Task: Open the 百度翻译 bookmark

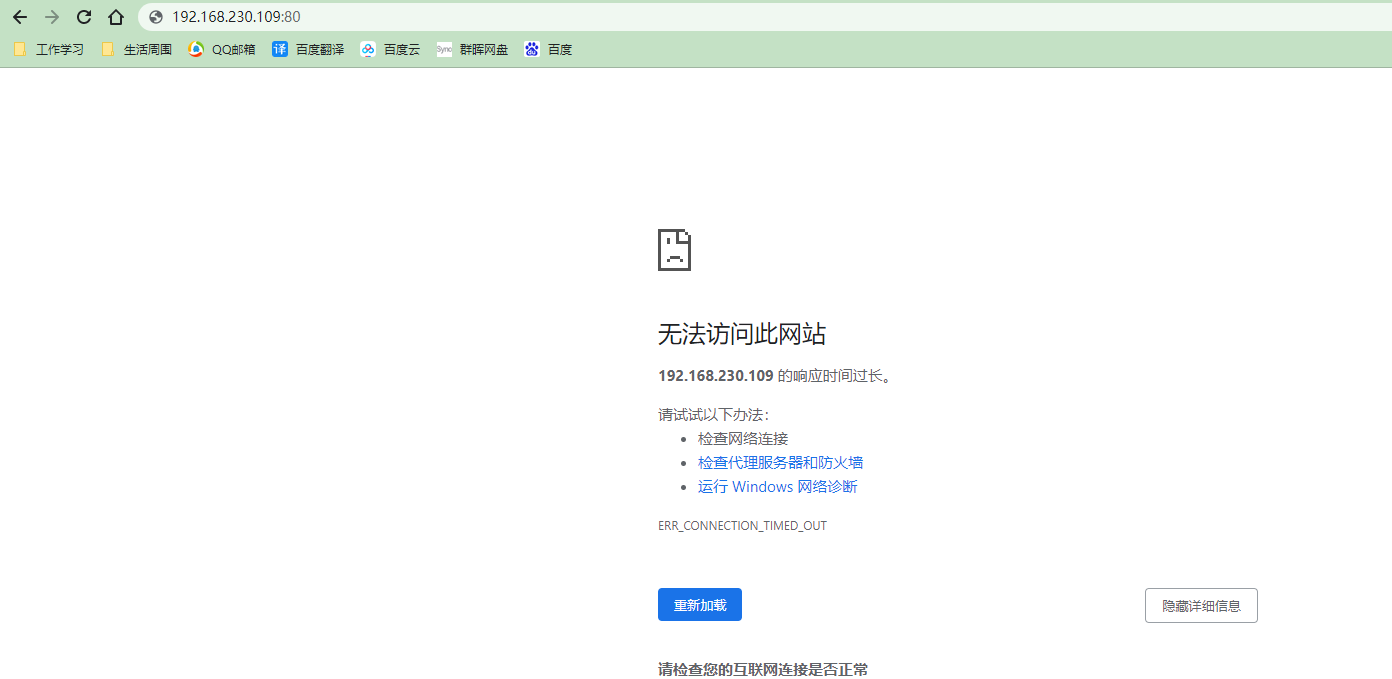Action: click(308, 49)
